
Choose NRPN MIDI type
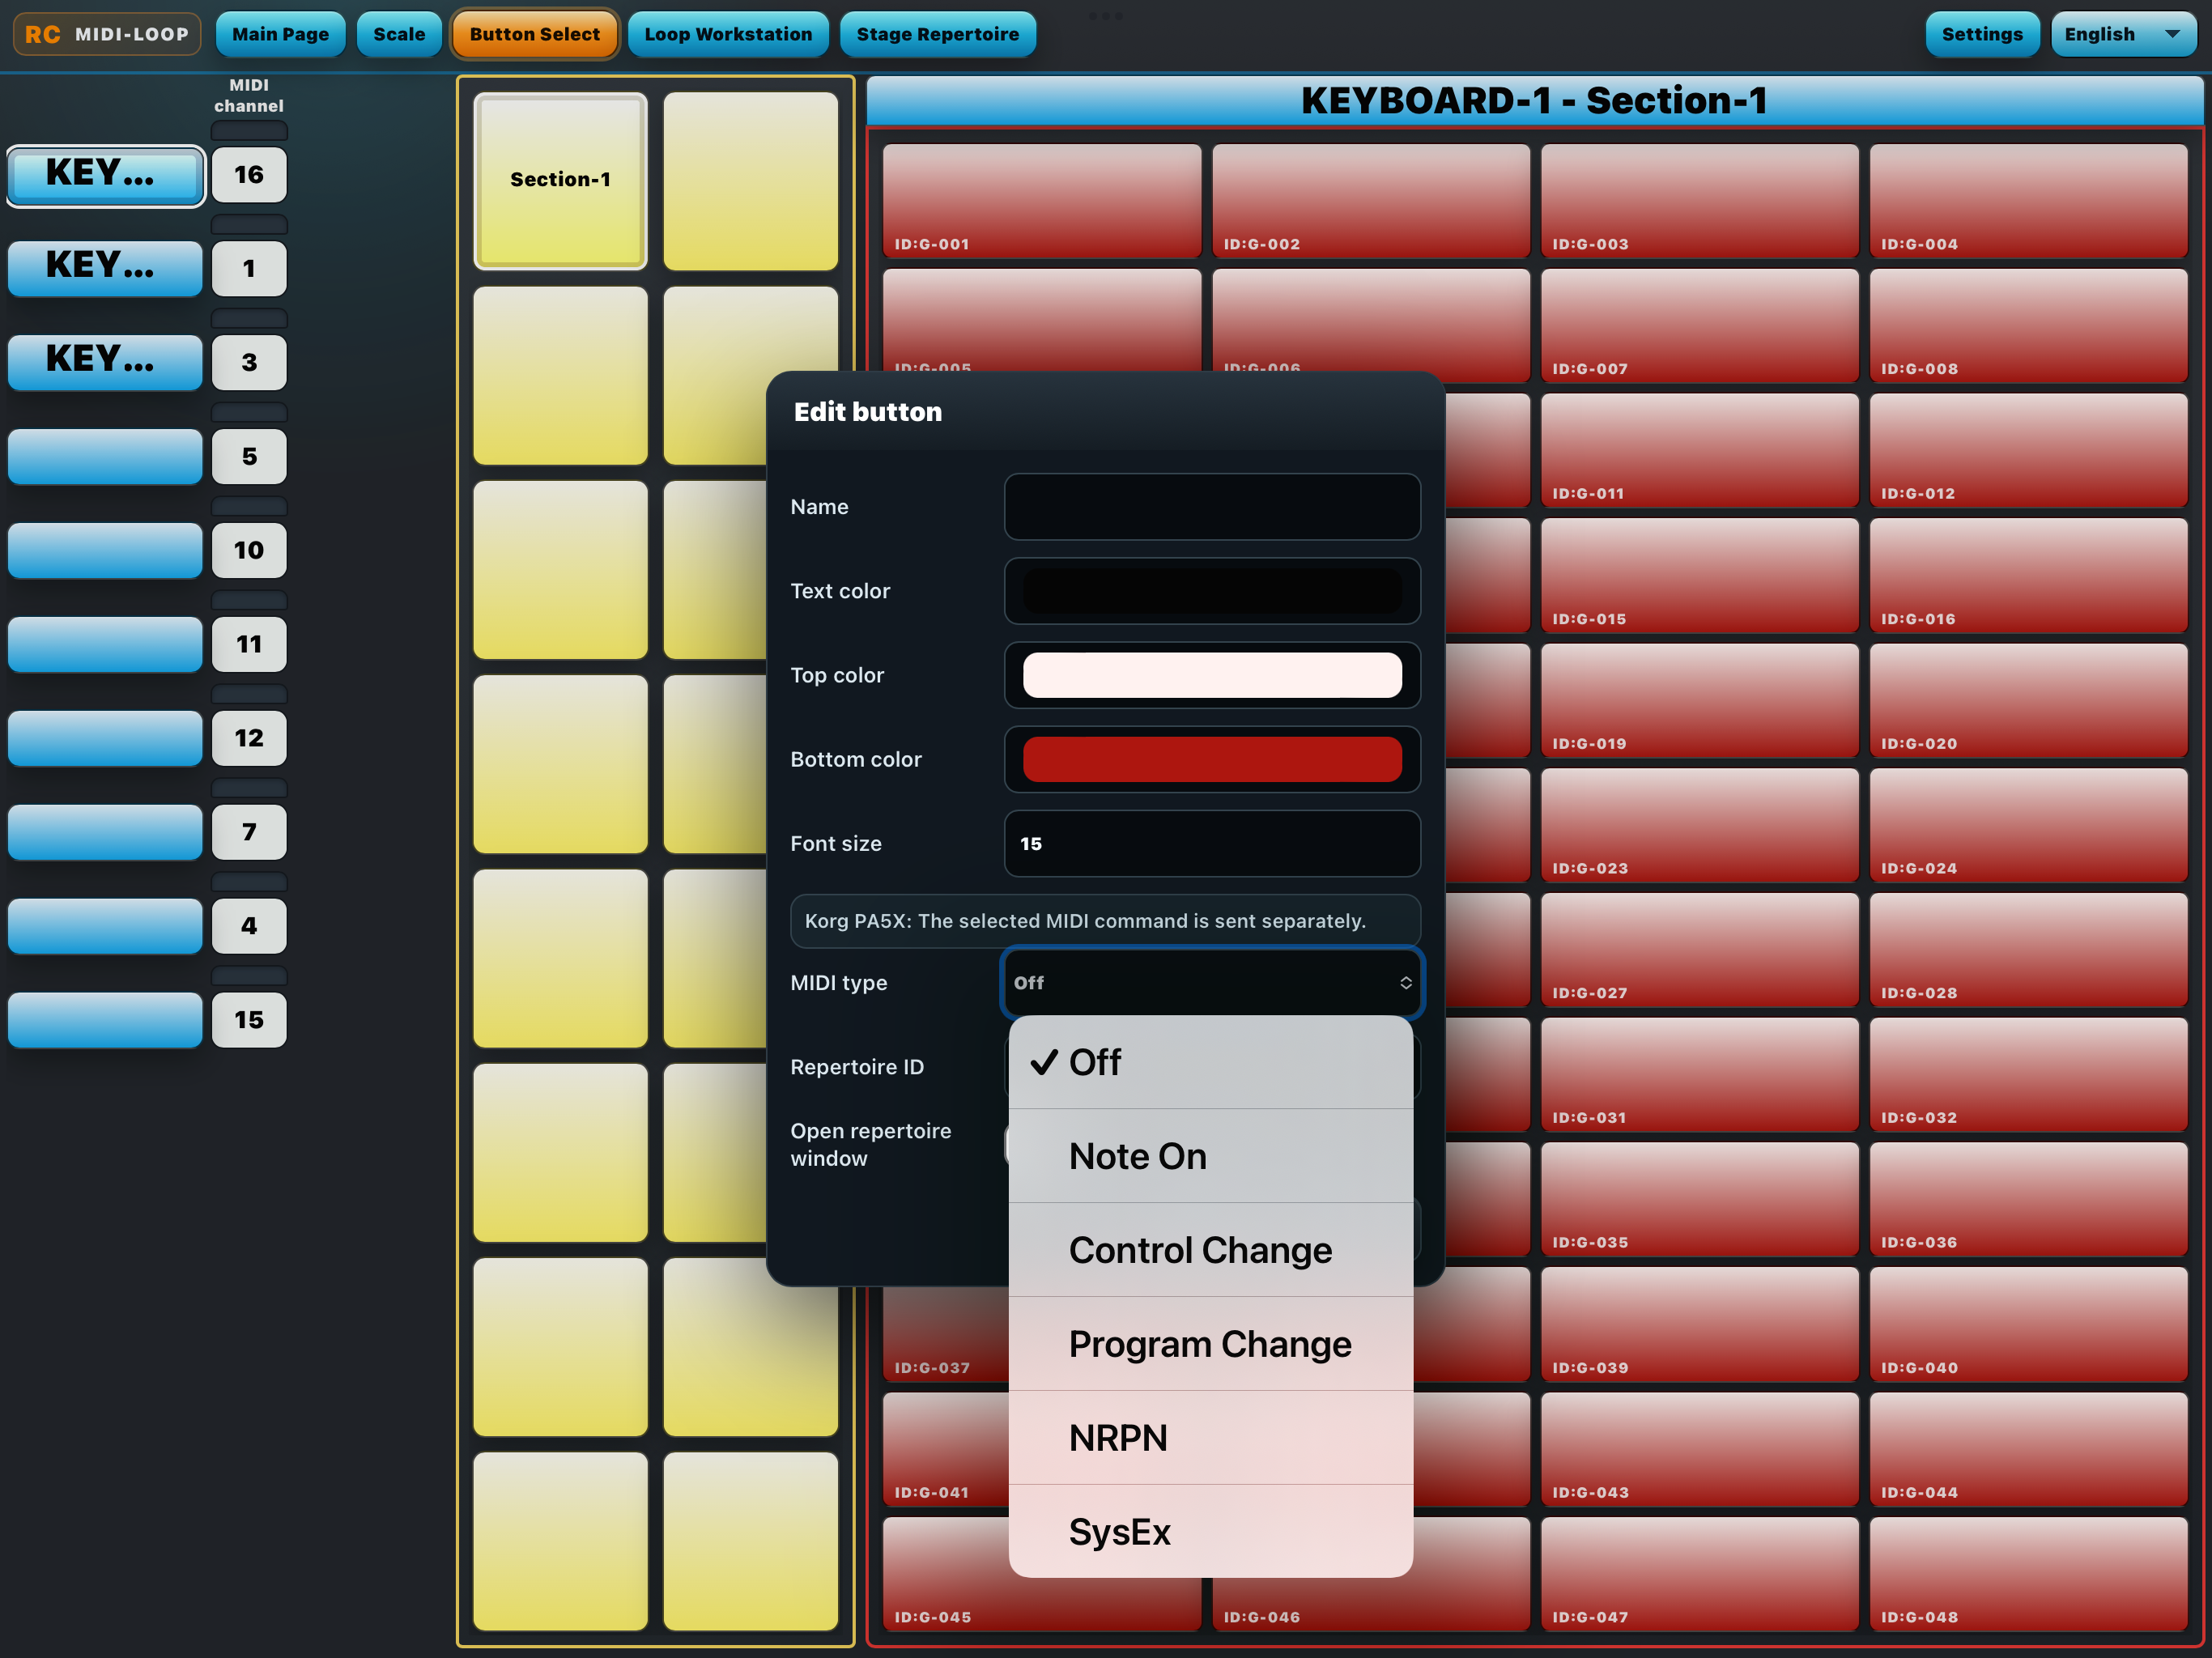pos(1211,1438)
